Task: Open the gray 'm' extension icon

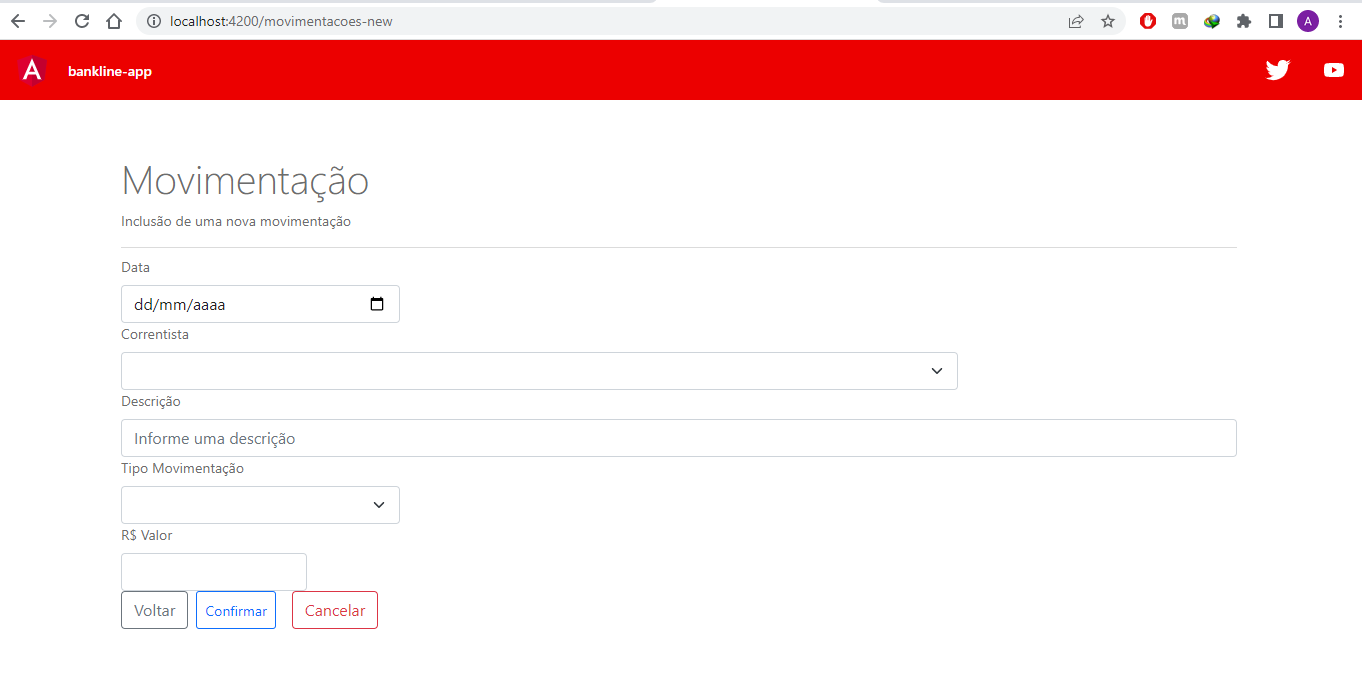Action: [x=1180, y=21]
